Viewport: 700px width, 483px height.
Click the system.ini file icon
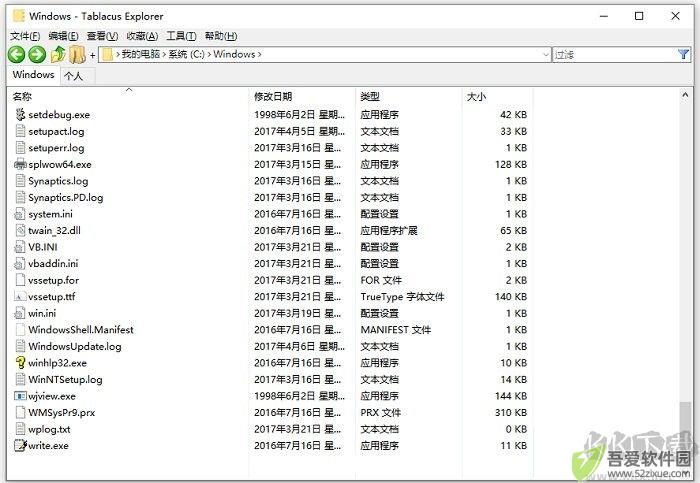20,214
